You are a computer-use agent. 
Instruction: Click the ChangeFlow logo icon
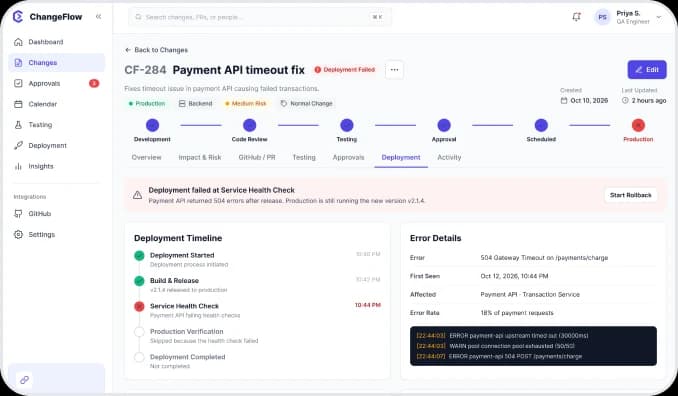(18, 16)
